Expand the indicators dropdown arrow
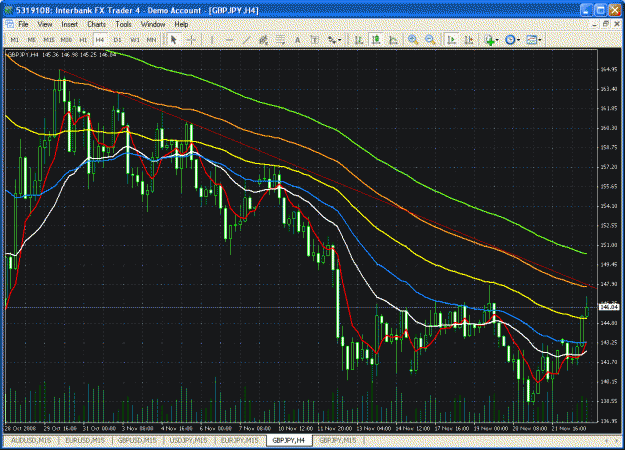This screenshot has height=450, width=625. coord(497,40)
